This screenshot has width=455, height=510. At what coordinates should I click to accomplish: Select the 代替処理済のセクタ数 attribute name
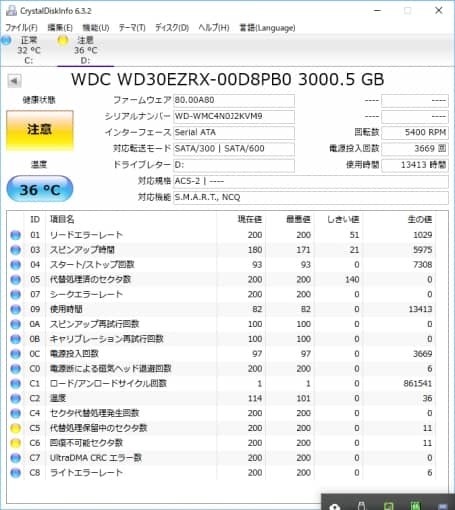coord(90,279)
